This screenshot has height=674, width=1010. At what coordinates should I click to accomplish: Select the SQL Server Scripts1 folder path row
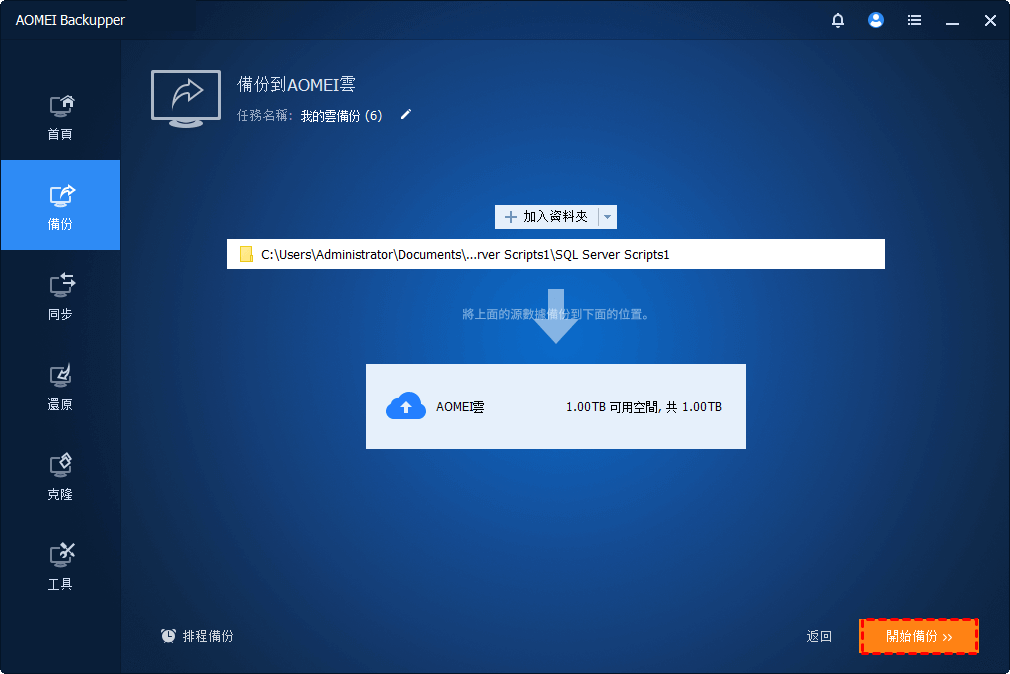(556, 255)
